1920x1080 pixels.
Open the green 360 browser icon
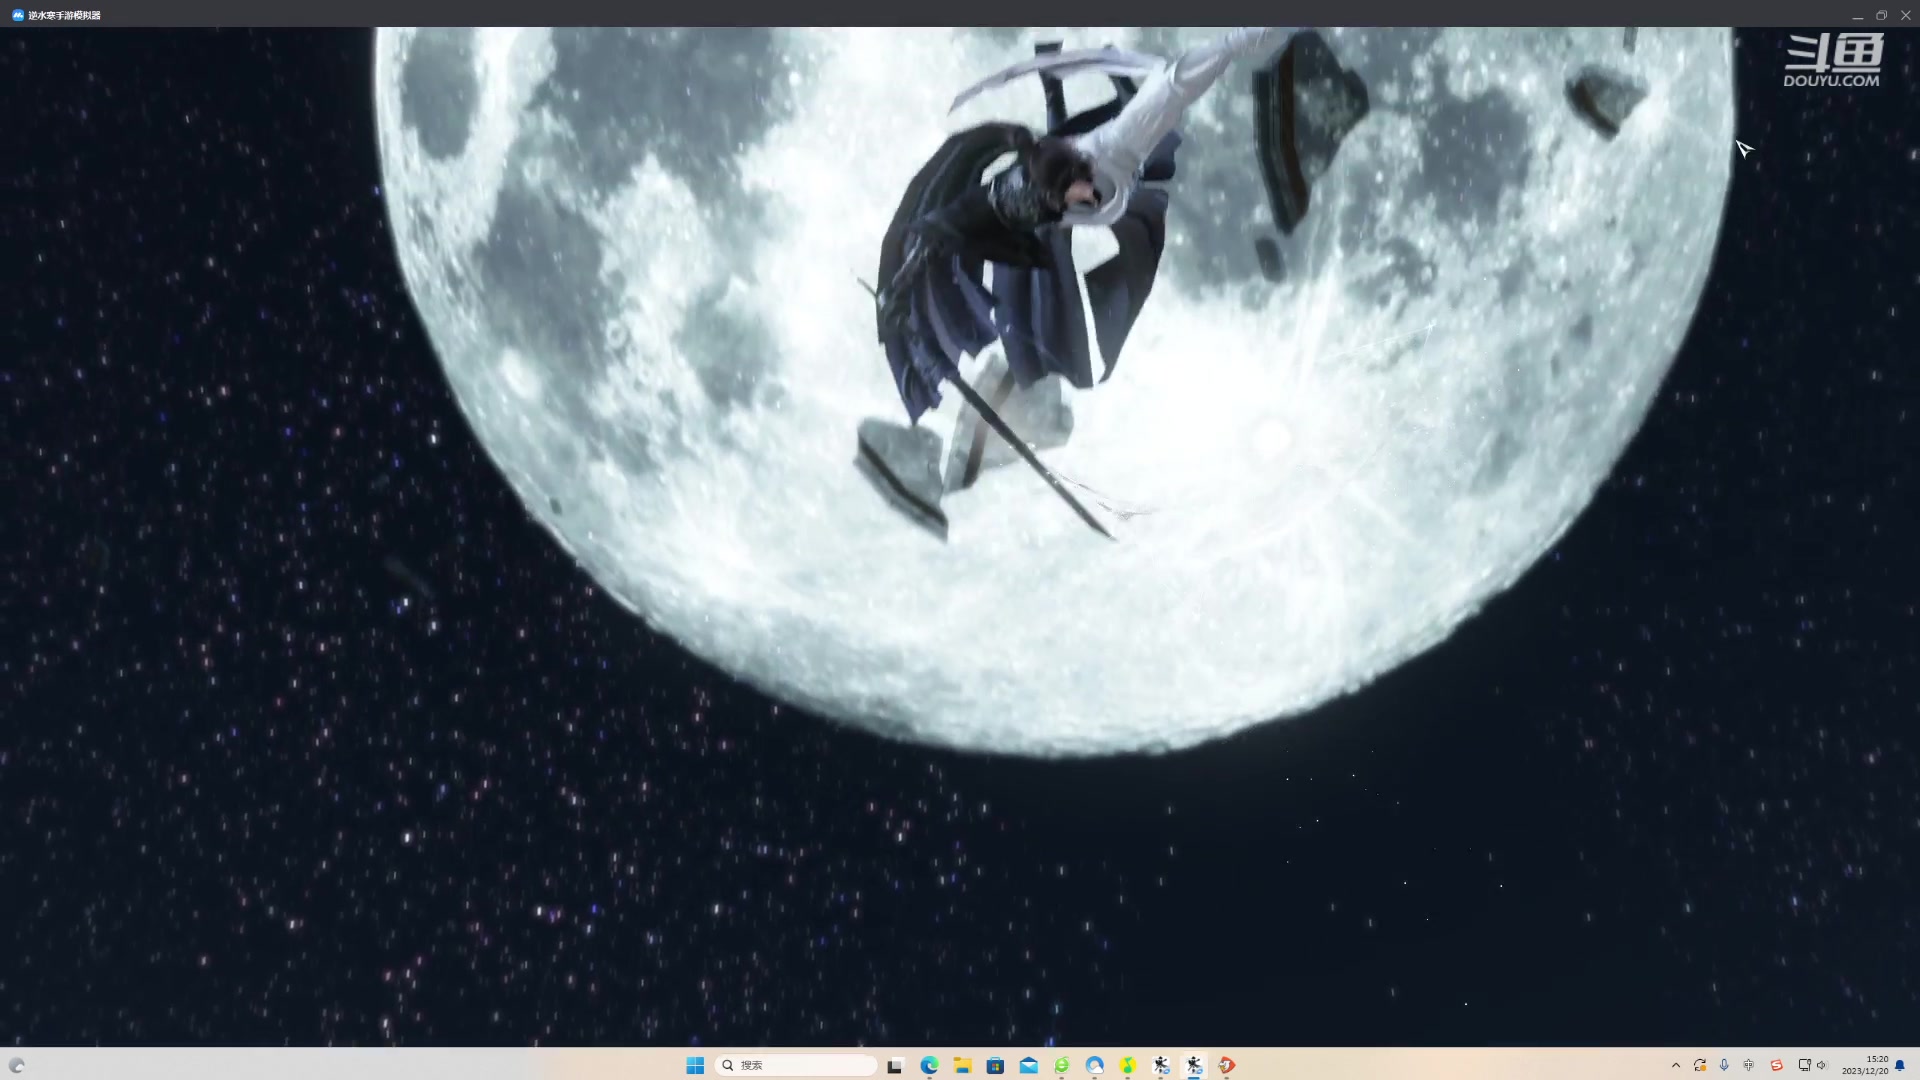[x=1061, y=1065]
